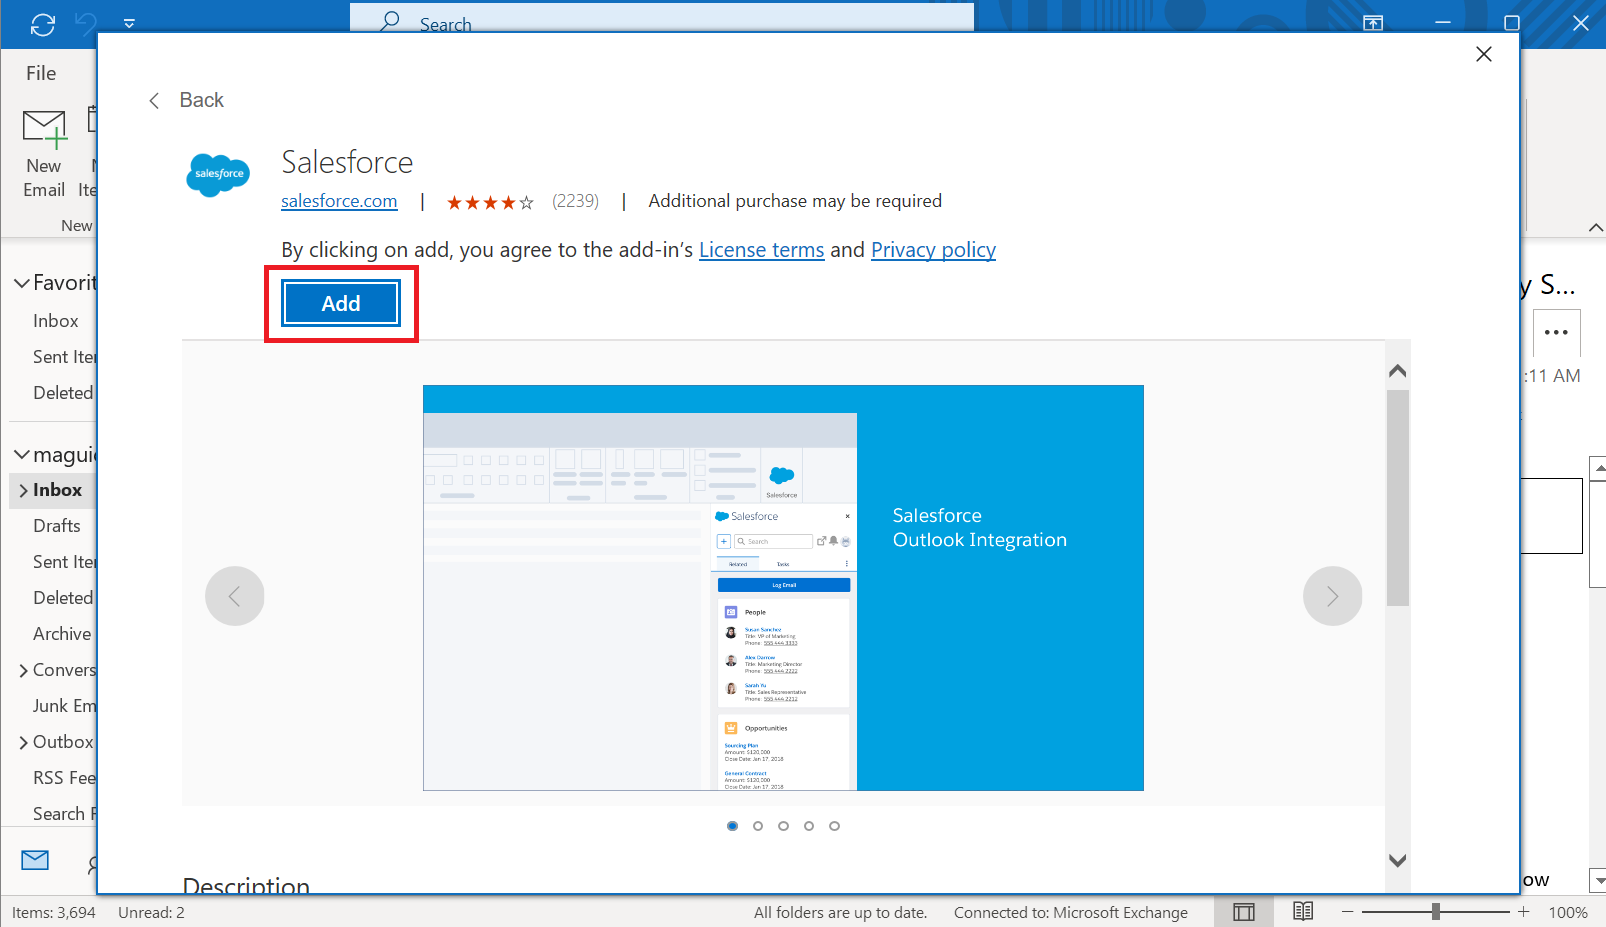1606x927 pixels.
Task: Click the Search box in title bar
Action: [x=662, y=18]
